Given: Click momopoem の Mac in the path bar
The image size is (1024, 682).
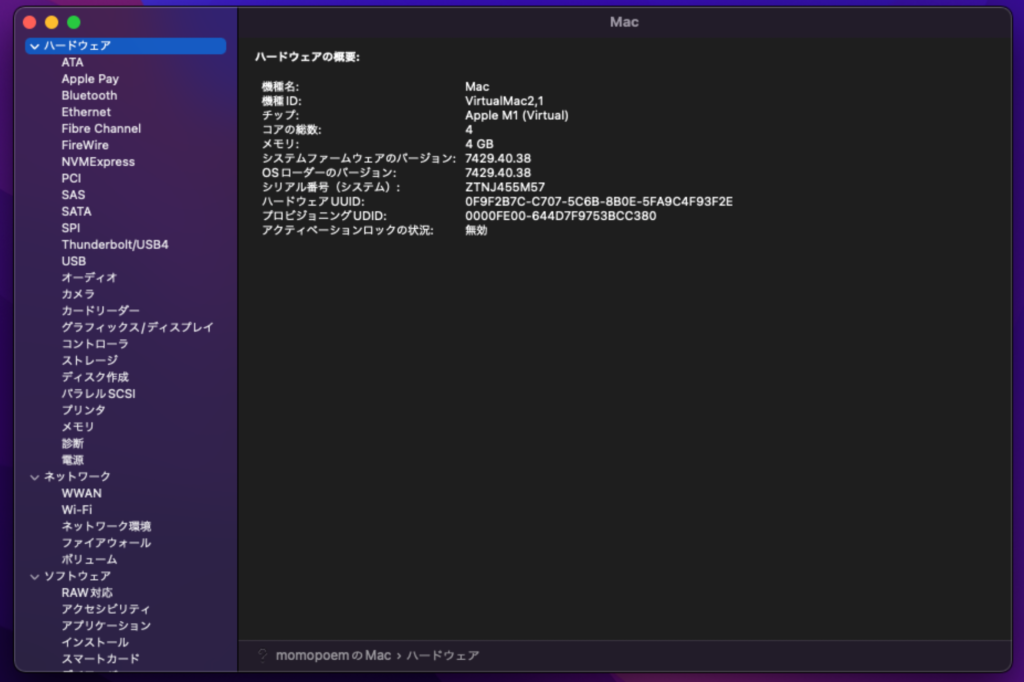Looking at the screenshot, I should [x=333, y=655].
